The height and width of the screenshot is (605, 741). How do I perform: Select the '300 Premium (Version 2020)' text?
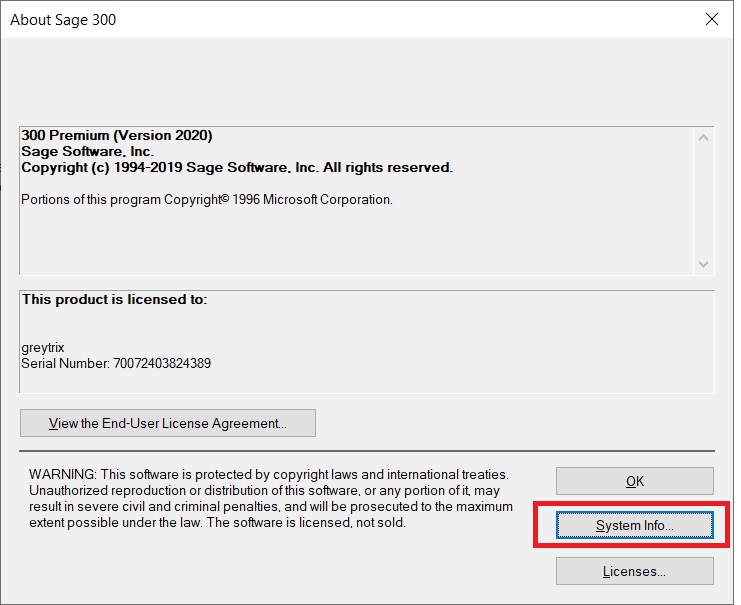(x=118, y=136)
